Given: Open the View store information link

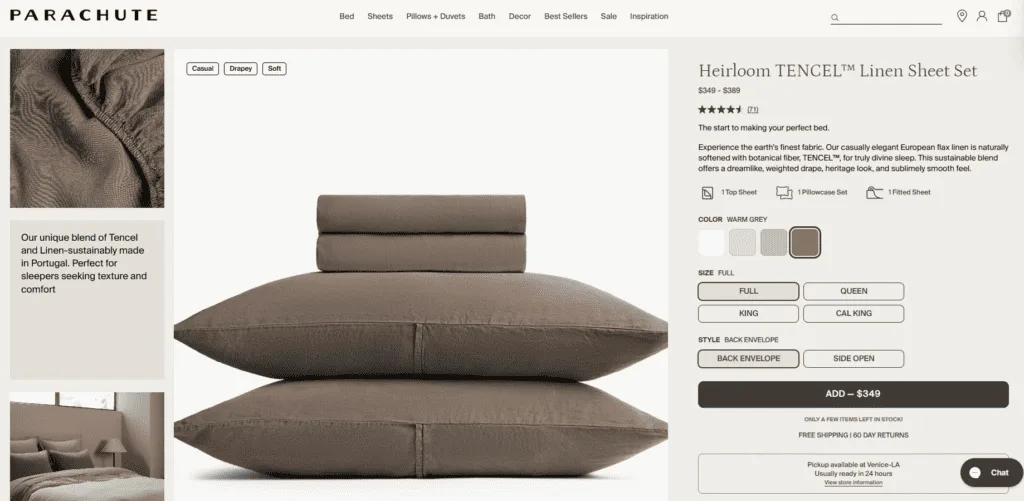Looking at the screenshot, I should click(853, 483).
